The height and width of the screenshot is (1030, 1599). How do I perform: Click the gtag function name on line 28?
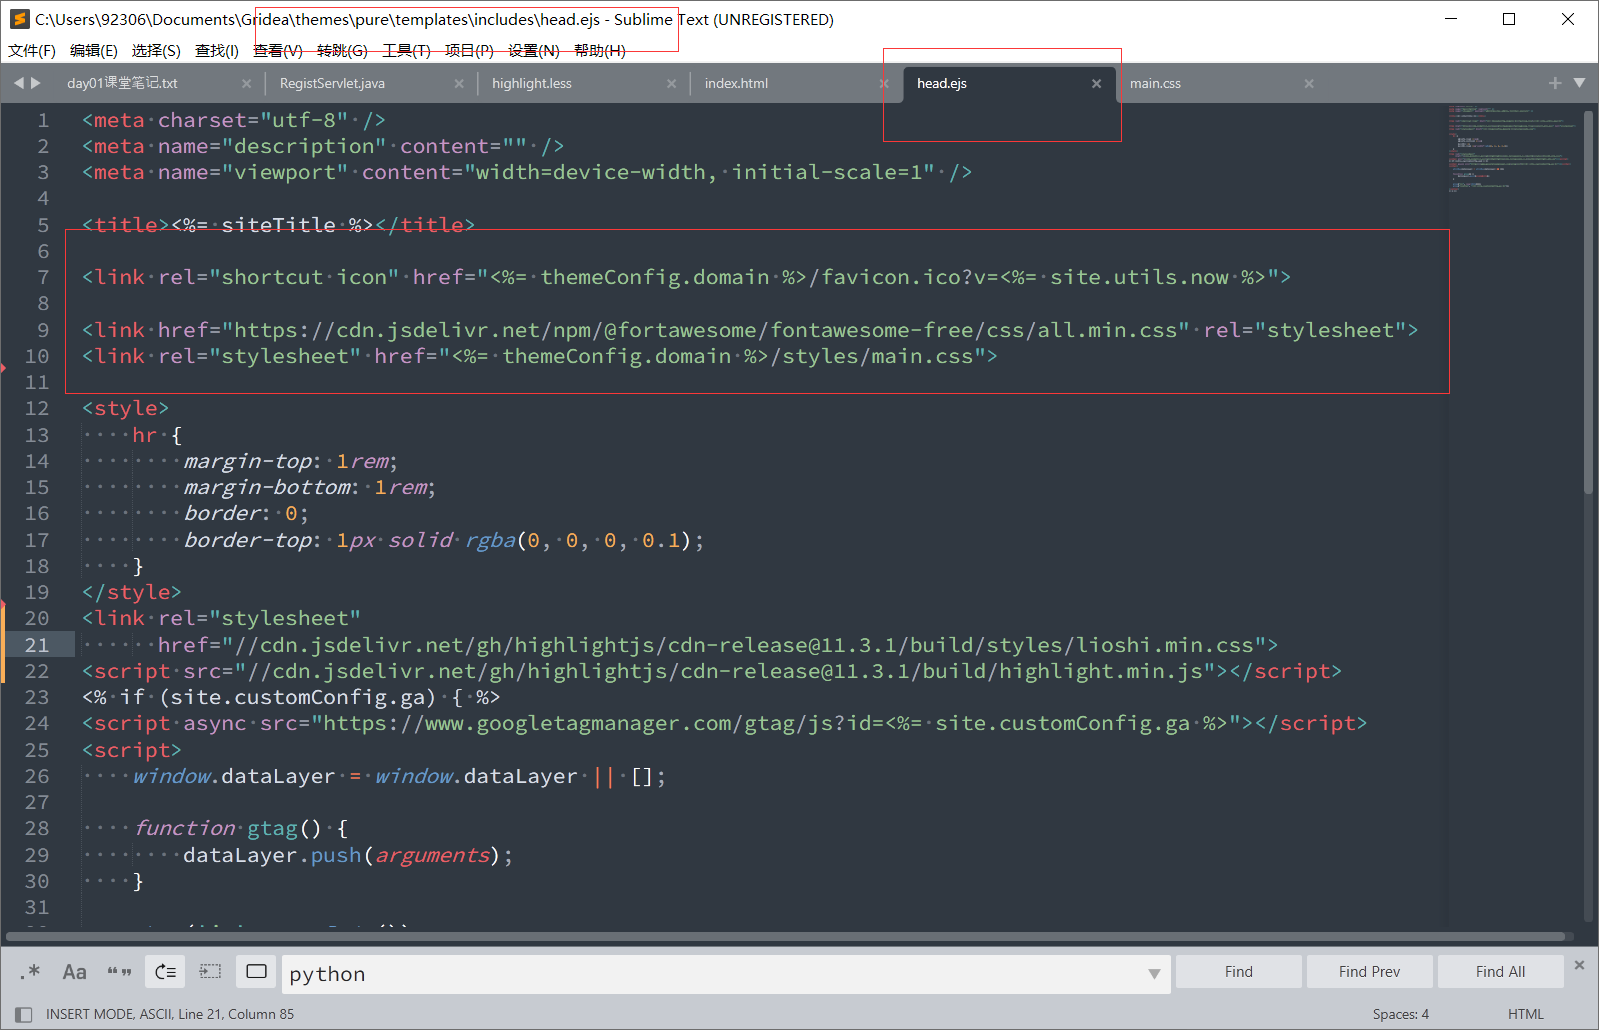click(272, 828)
